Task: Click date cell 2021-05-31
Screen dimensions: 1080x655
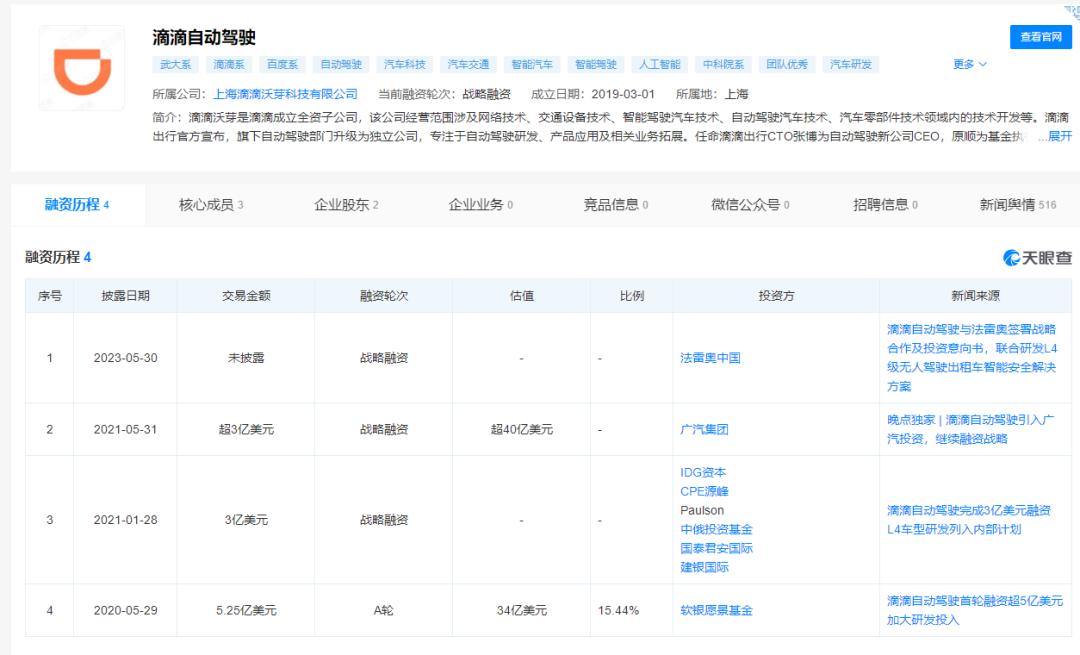Action: click(125, 429)
